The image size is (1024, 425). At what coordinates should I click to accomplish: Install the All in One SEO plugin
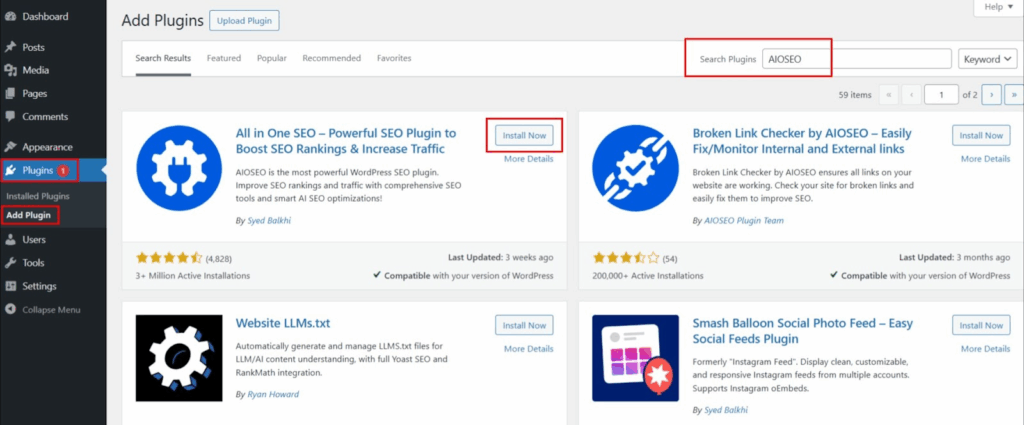coord(524,136)
